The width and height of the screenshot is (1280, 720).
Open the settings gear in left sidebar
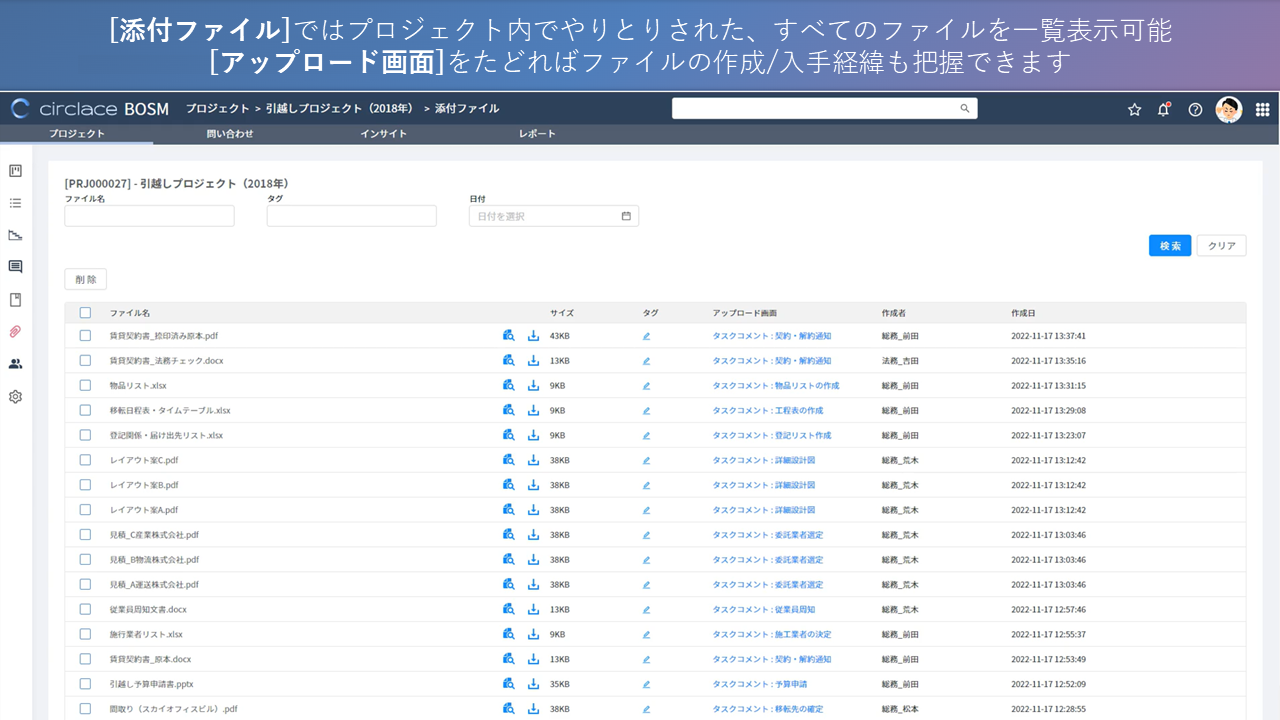coord(15,397)
